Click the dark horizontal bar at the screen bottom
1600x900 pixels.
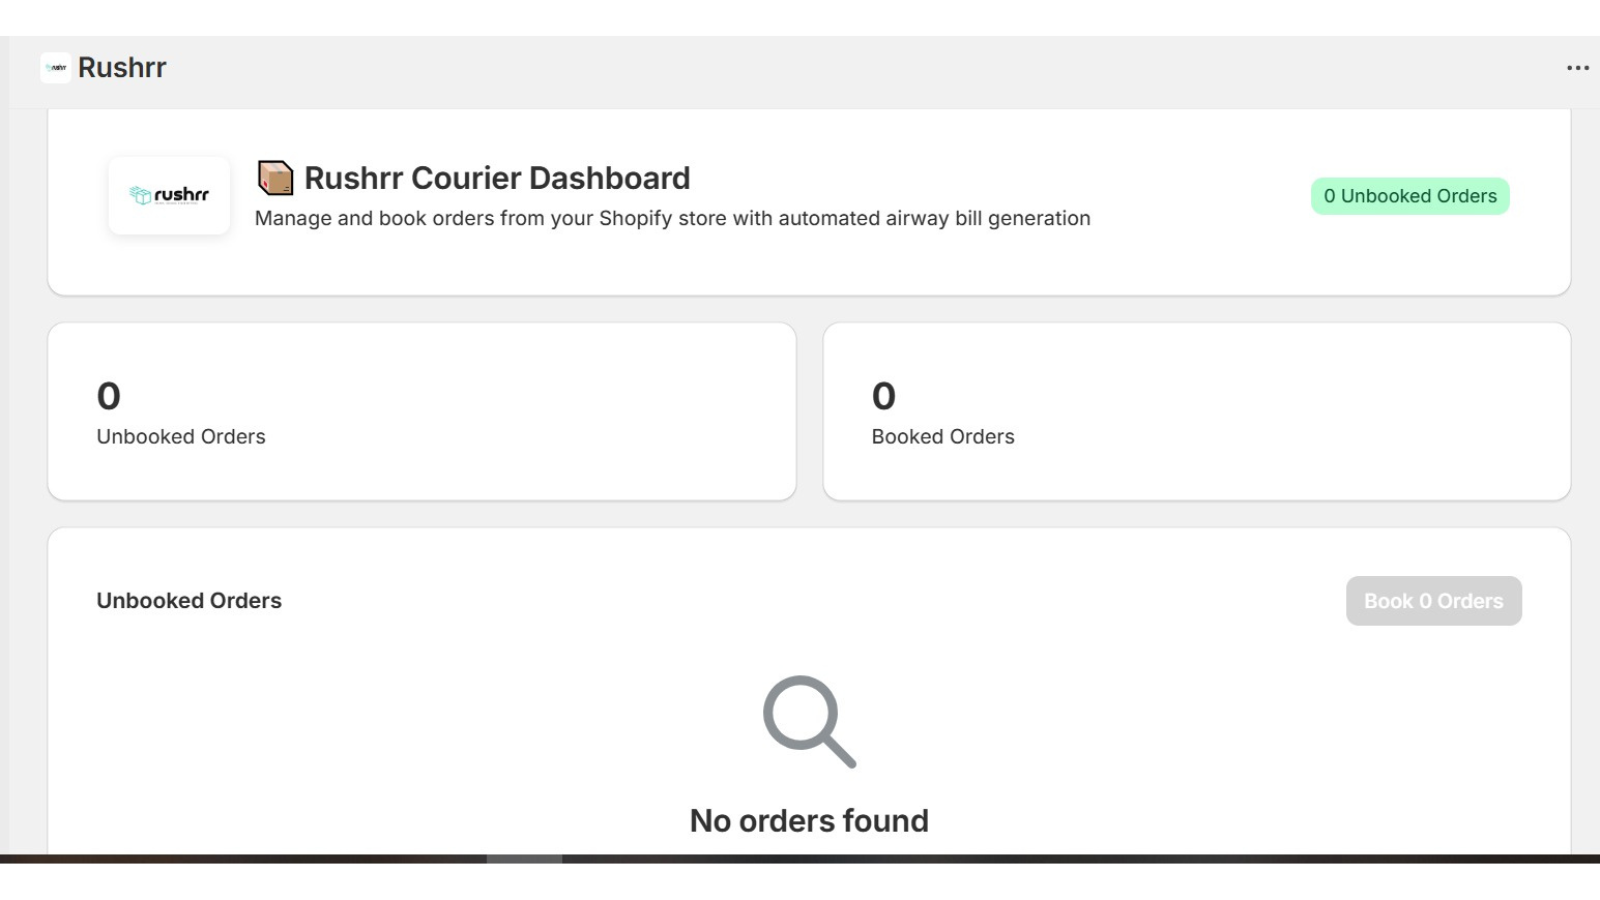tap(800, 860)
